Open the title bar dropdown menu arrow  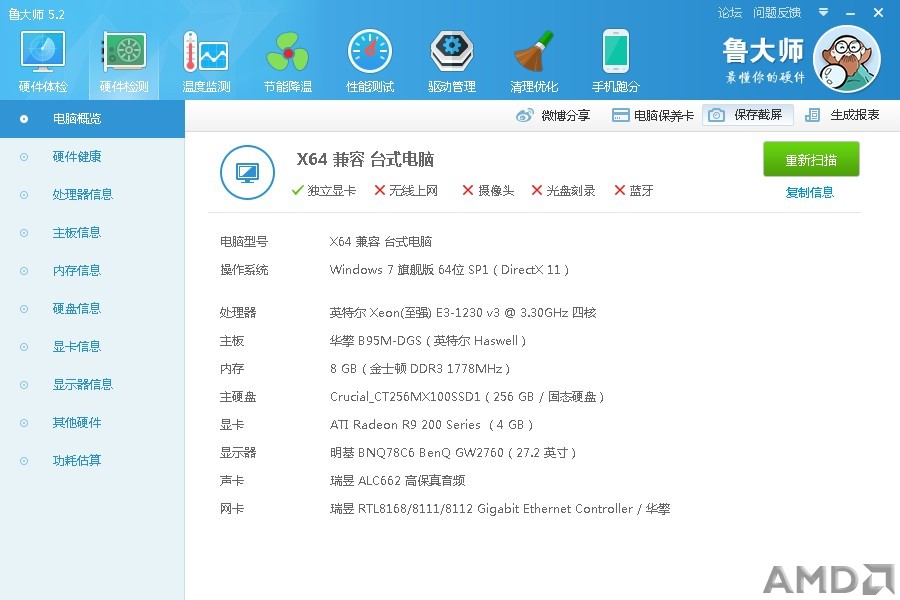(x=823, y=12)
